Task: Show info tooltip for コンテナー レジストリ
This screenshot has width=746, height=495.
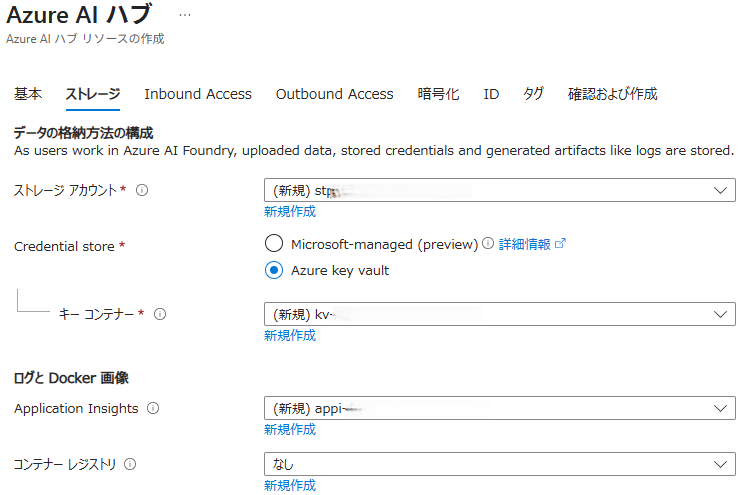Action: coord(130,464)
